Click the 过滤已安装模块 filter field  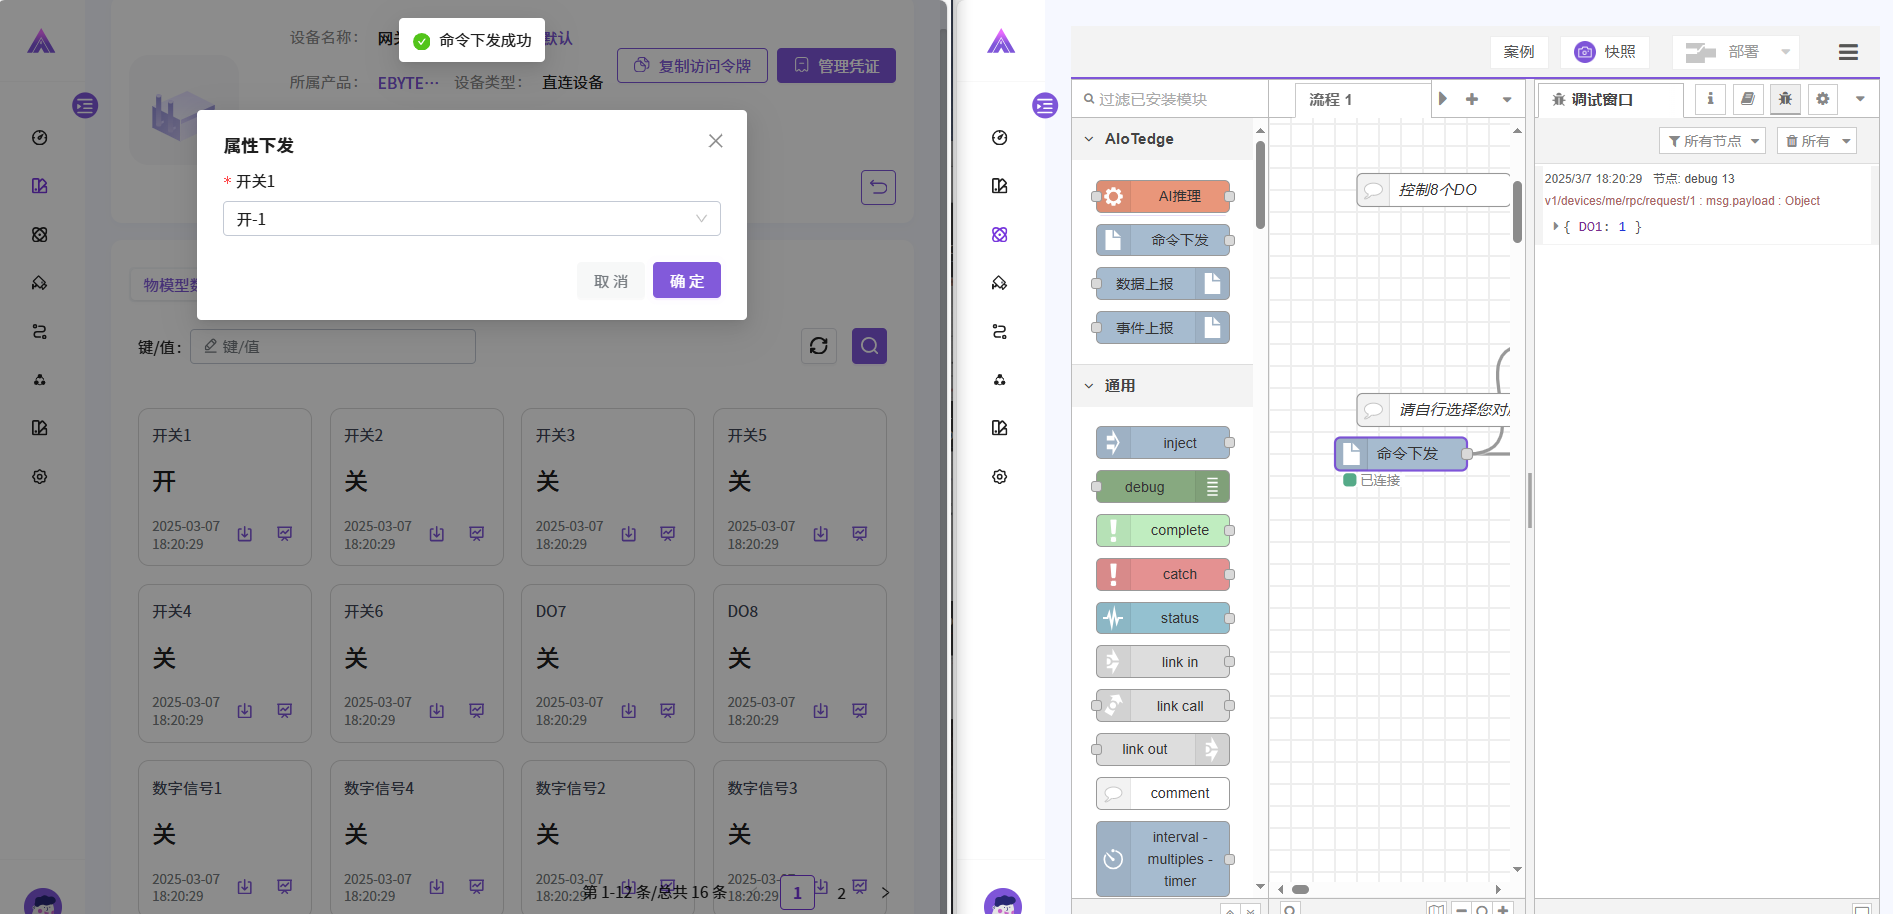pyautogui.click(x=1170, y=100)
